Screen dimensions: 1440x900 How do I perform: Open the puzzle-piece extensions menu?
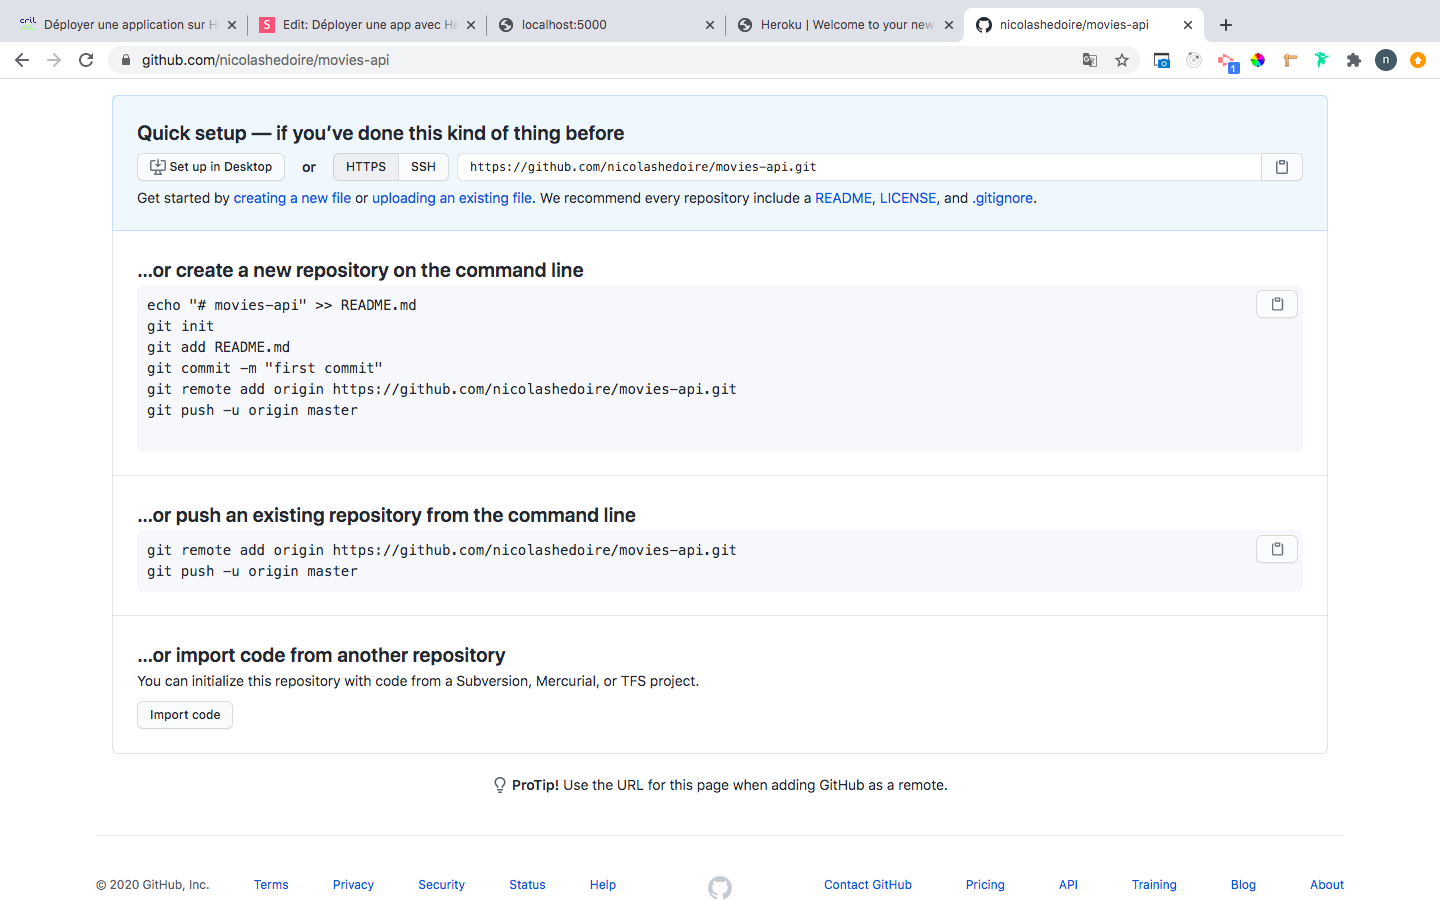1354,60
